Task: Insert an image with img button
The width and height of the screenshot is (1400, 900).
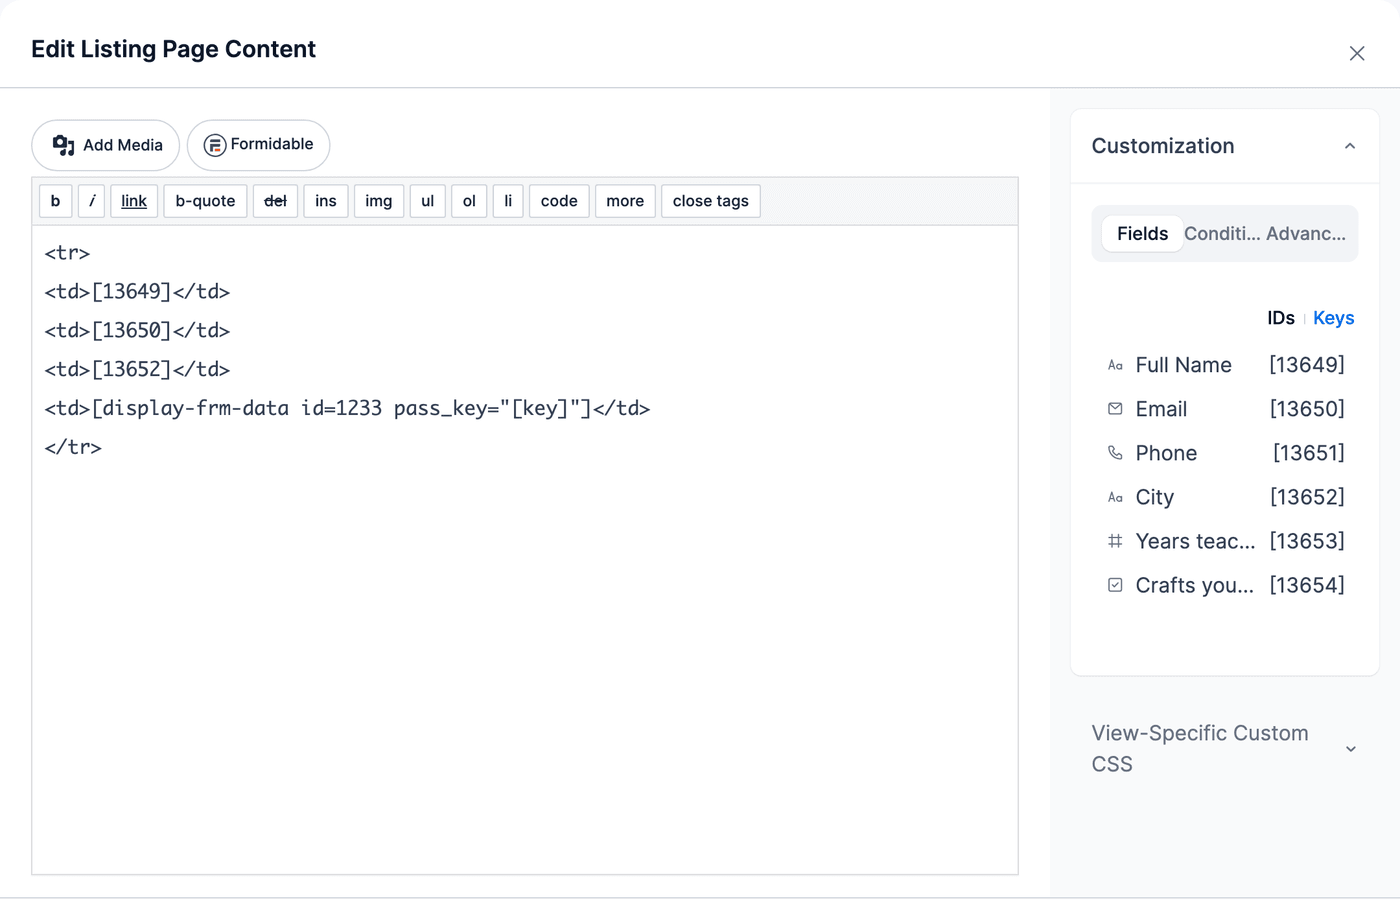Action: (379, 201)
